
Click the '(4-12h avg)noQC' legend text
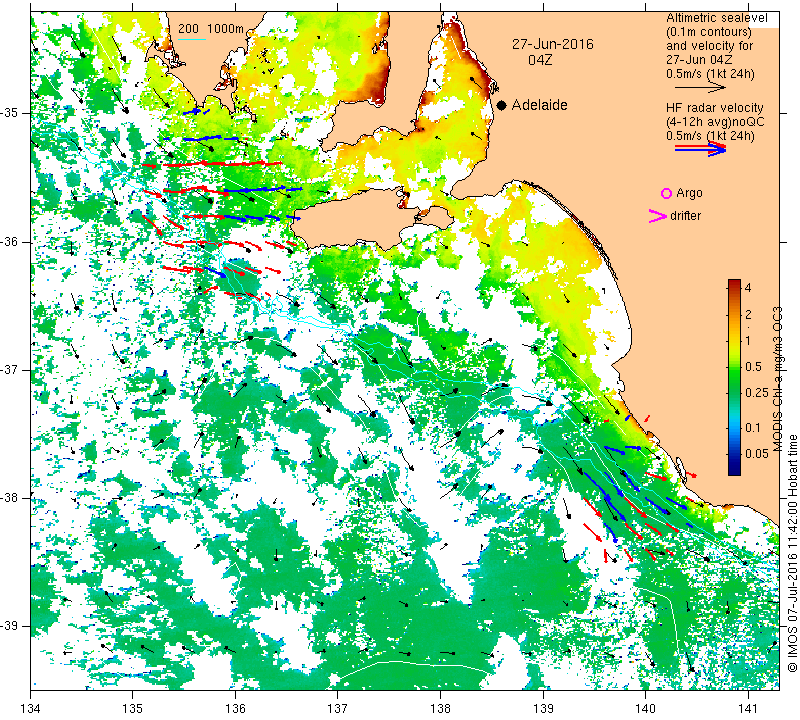click(x=715, y=122)
